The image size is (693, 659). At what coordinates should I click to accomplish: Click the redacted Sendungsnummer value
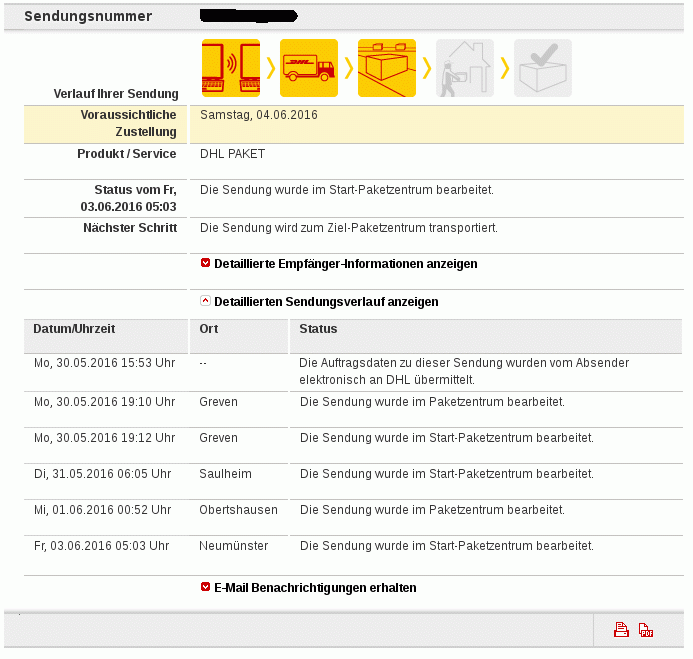[x=249, y=16]
